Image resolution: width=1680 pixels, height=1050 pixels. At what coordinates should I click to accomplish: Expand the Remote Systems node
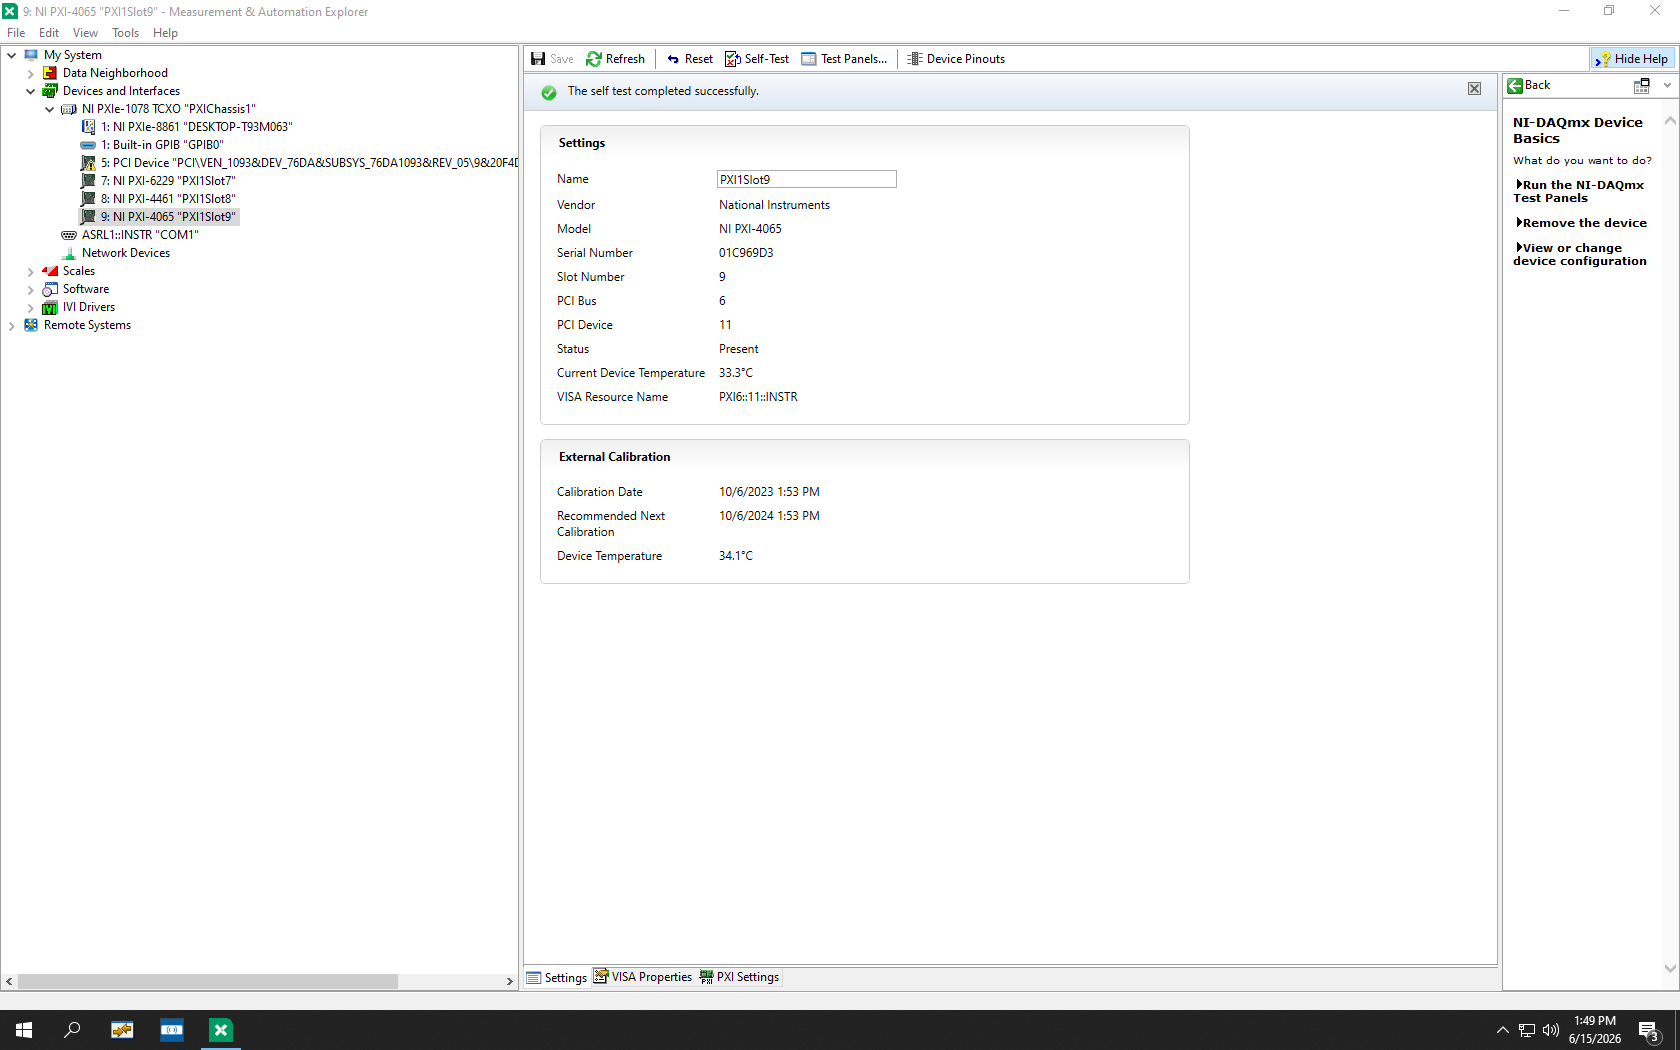click(x=12, y=325)
